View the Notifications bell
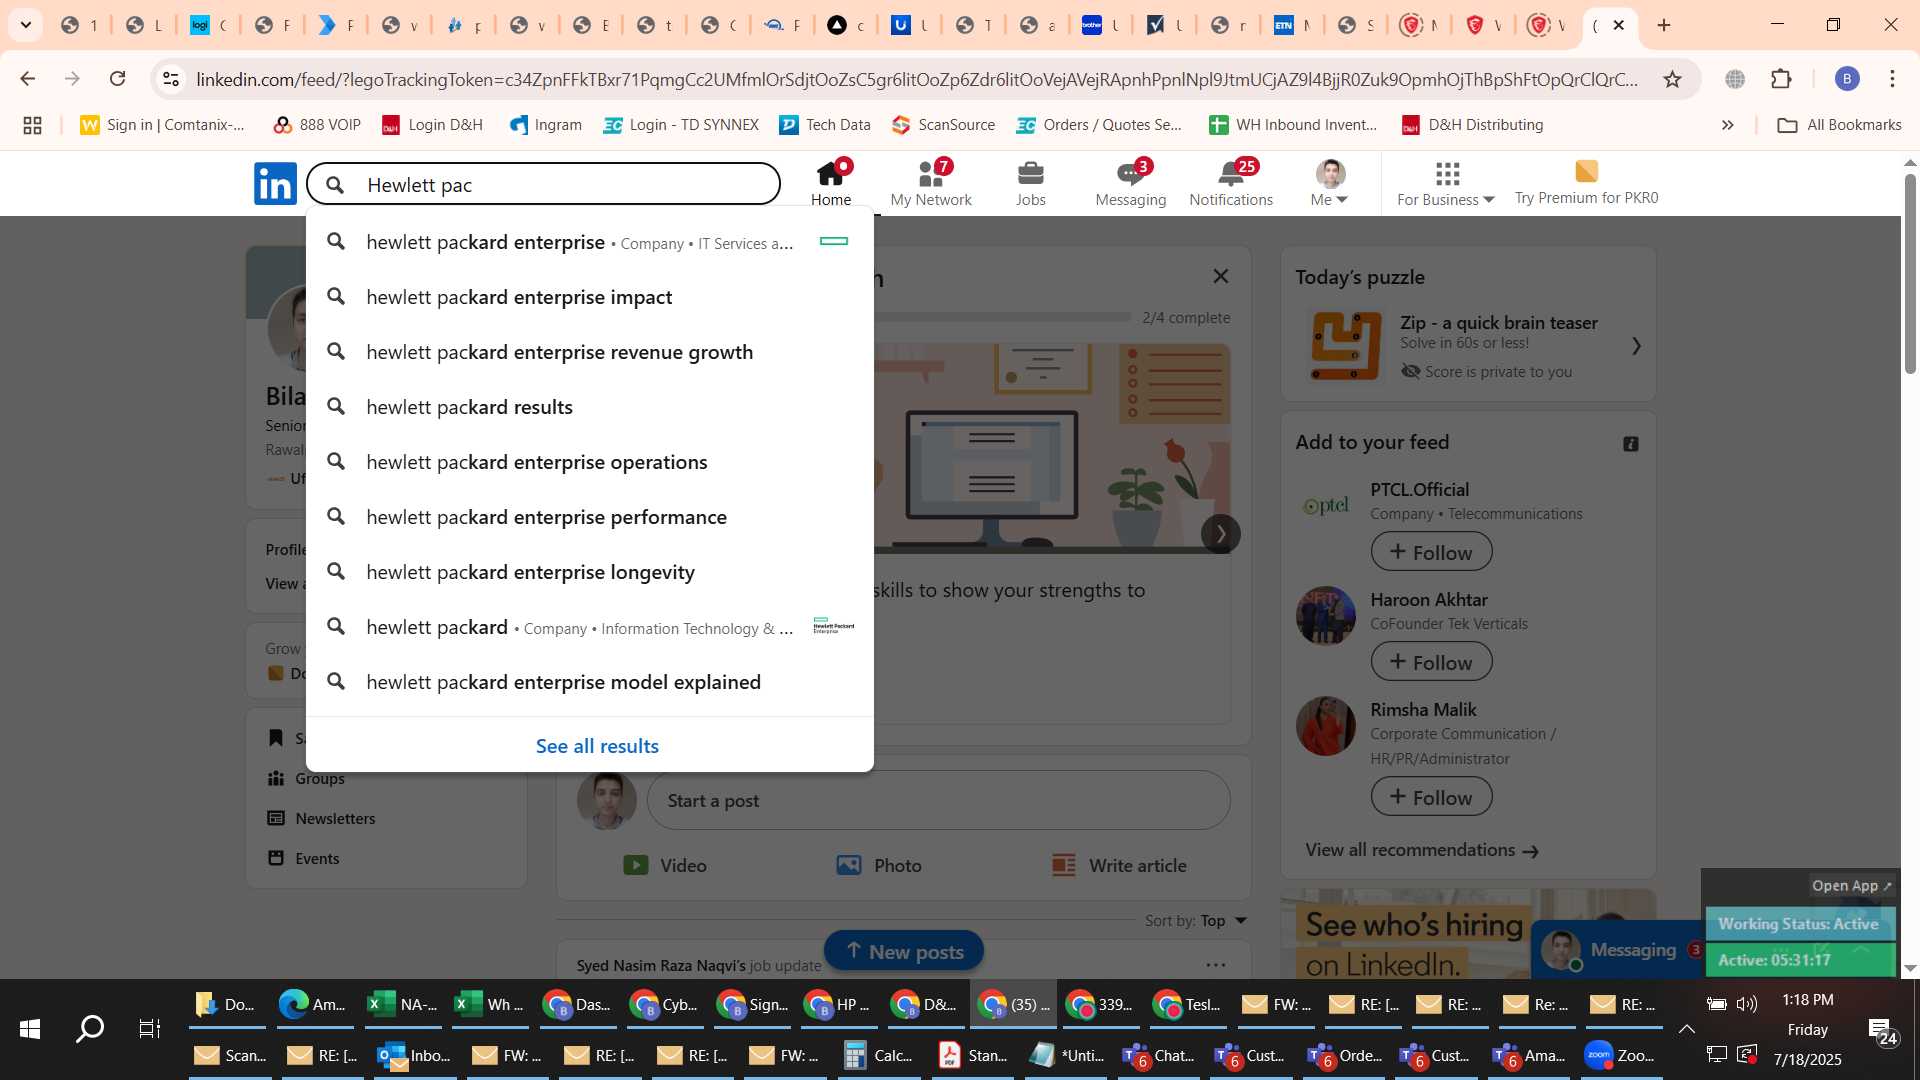Image resolution: width=1920 pixels, height=1080 pixels. coord(1231,183)
